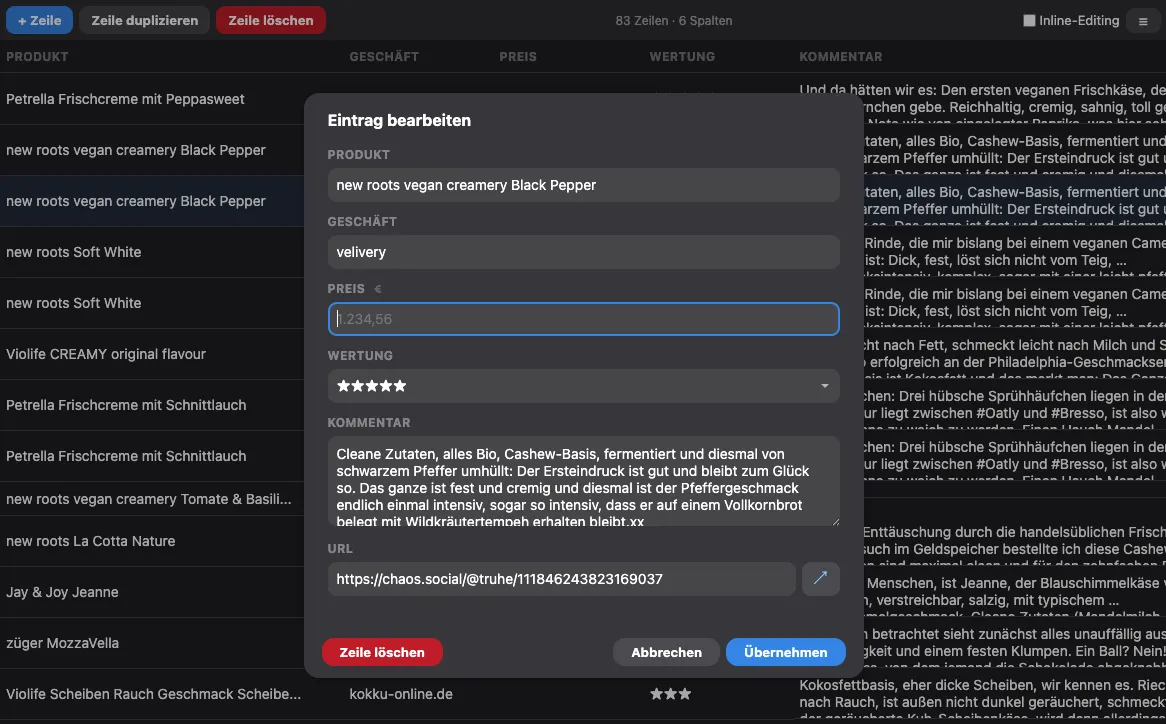The height and width of the screenshot is (724, 1166).
Task: Click Zeile duplizieren in the toolbar
Action: click(145, 20)
